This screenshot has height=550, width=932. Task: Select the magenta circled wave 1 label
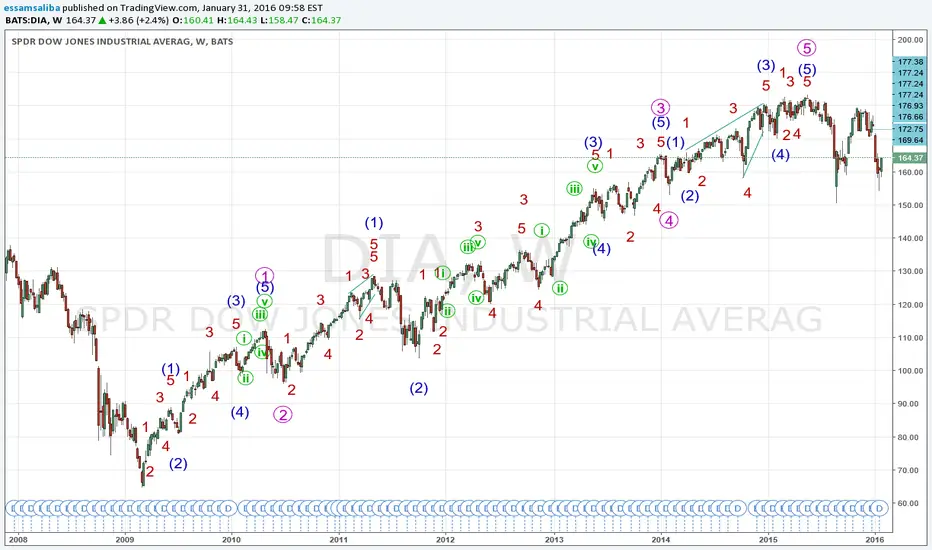pyautogui.click(x=265, y=275)
